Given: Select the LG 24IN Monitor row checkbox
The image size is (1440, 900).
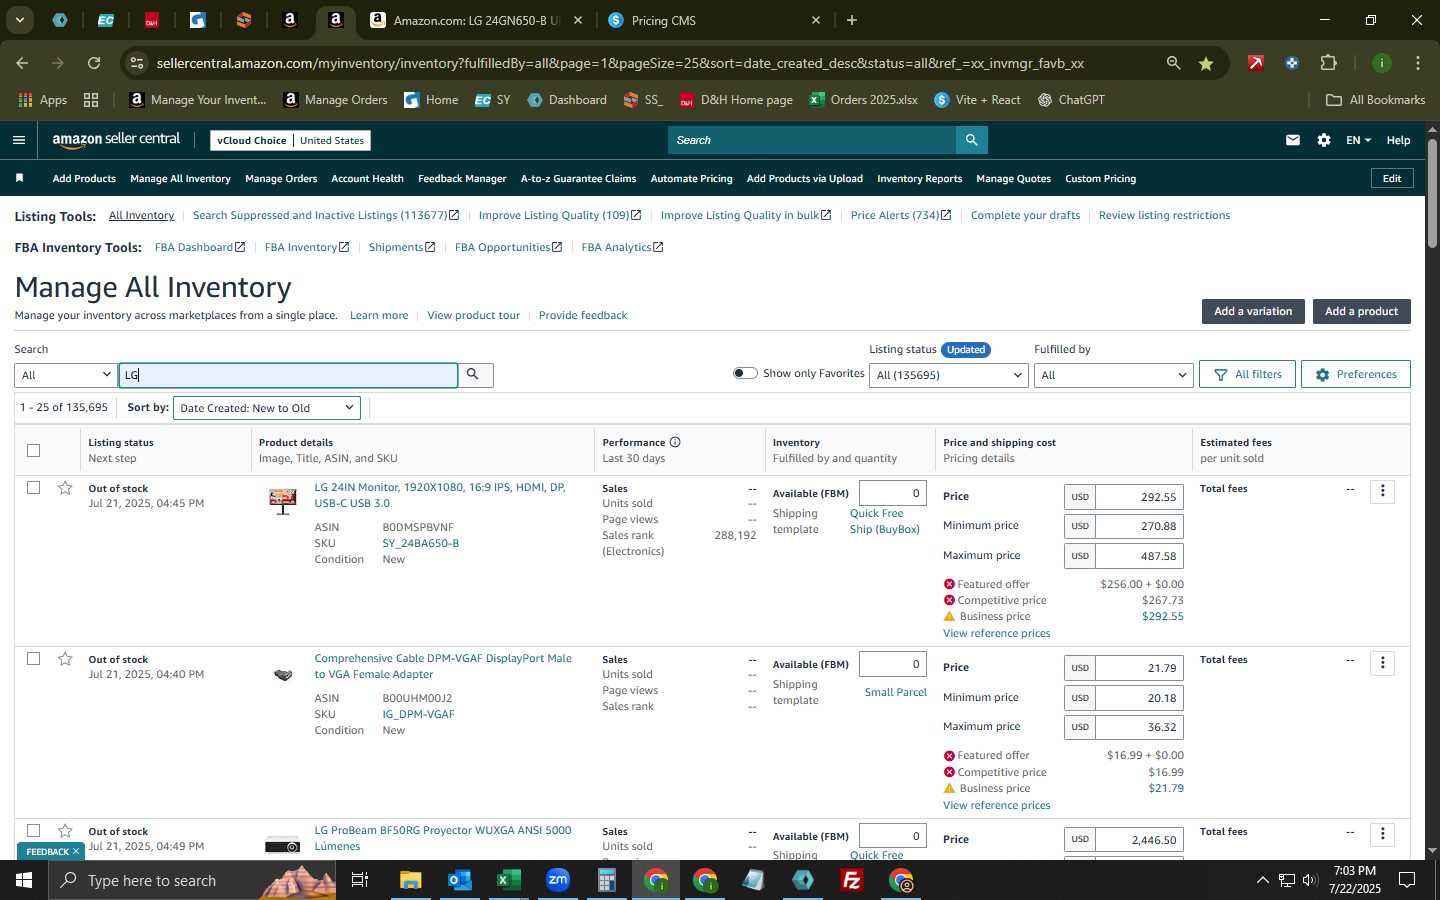Looking at the screenshot, I should [33, 488].
